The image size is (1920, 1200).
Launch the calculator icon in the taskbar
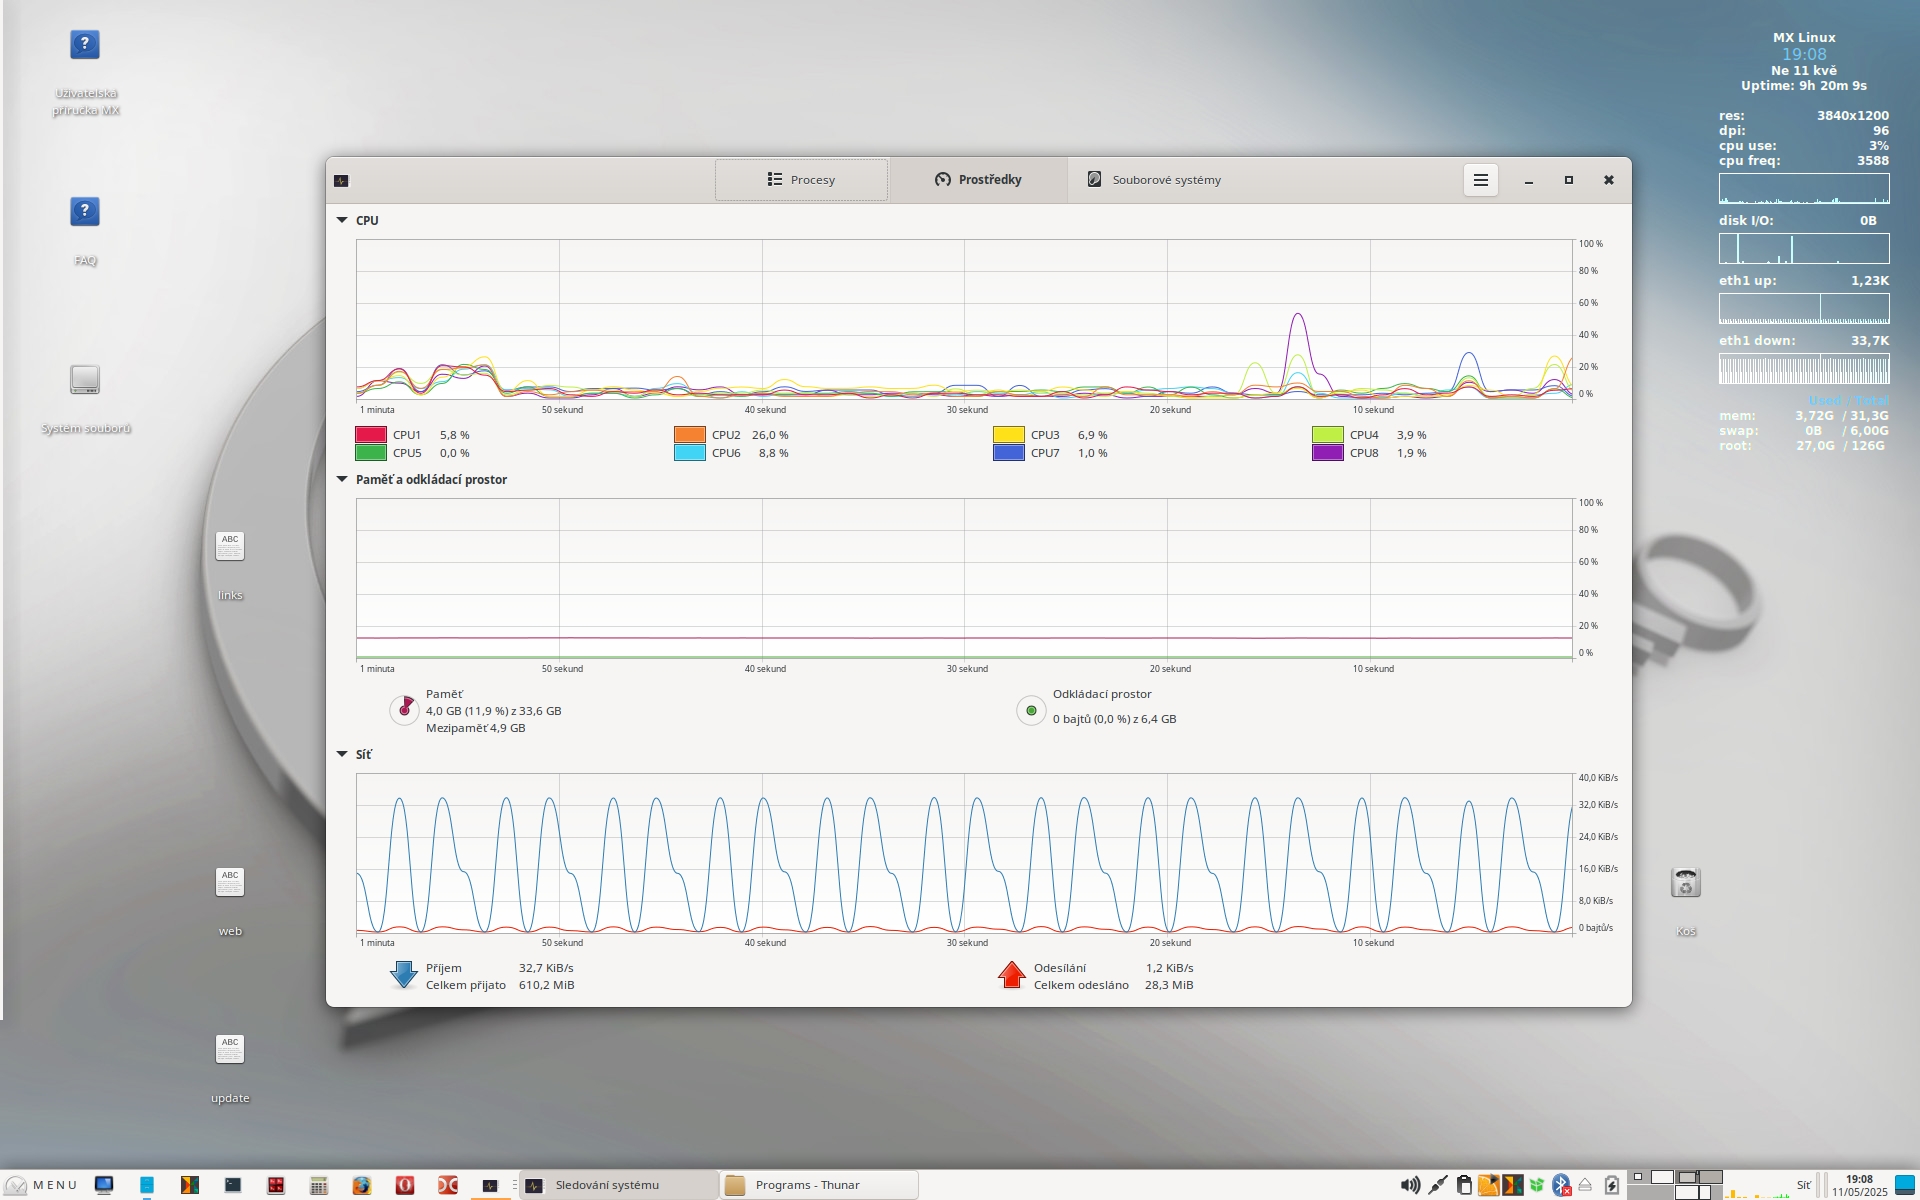click(319, 1185)
